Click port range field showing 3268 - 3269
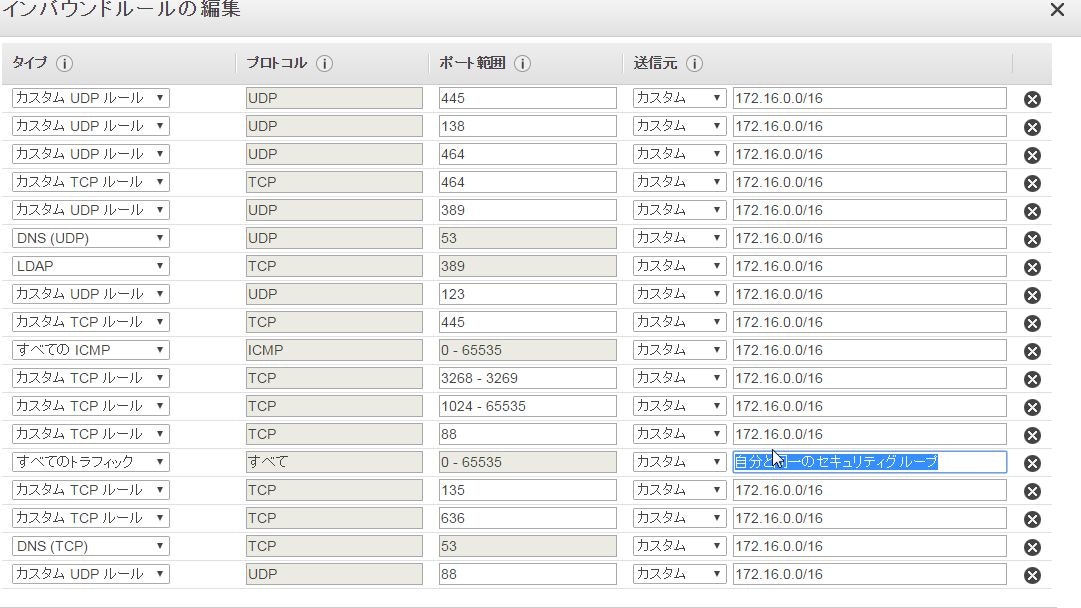1081x608 pixels. coord(527,378)
